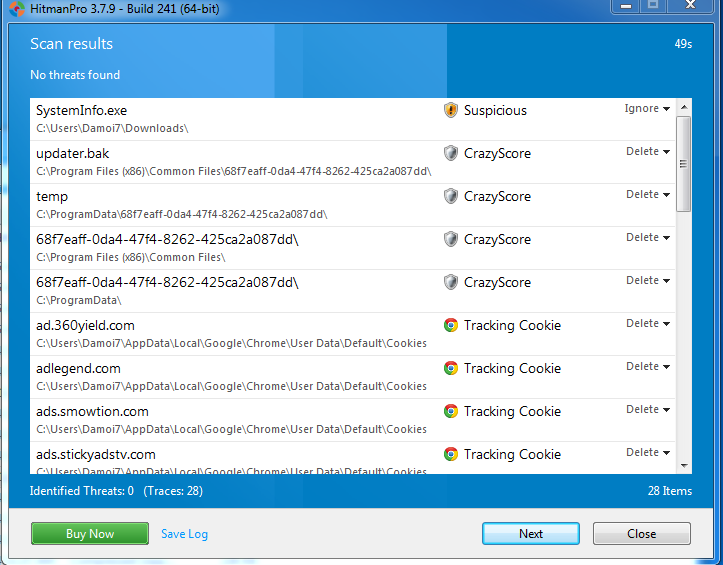The image size is (723, 565).
Task: Click the Close button at bottom right
Action: point(641,534)
